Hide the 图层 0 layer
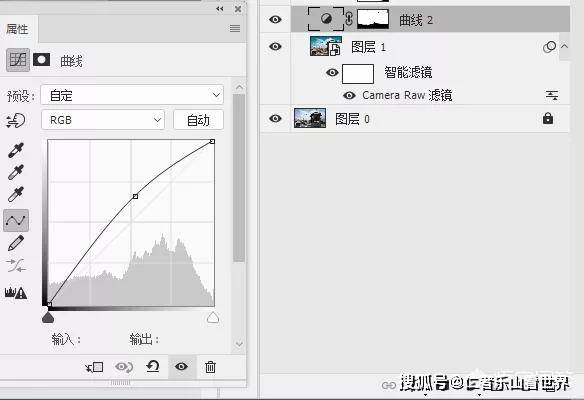 (275, 118)
